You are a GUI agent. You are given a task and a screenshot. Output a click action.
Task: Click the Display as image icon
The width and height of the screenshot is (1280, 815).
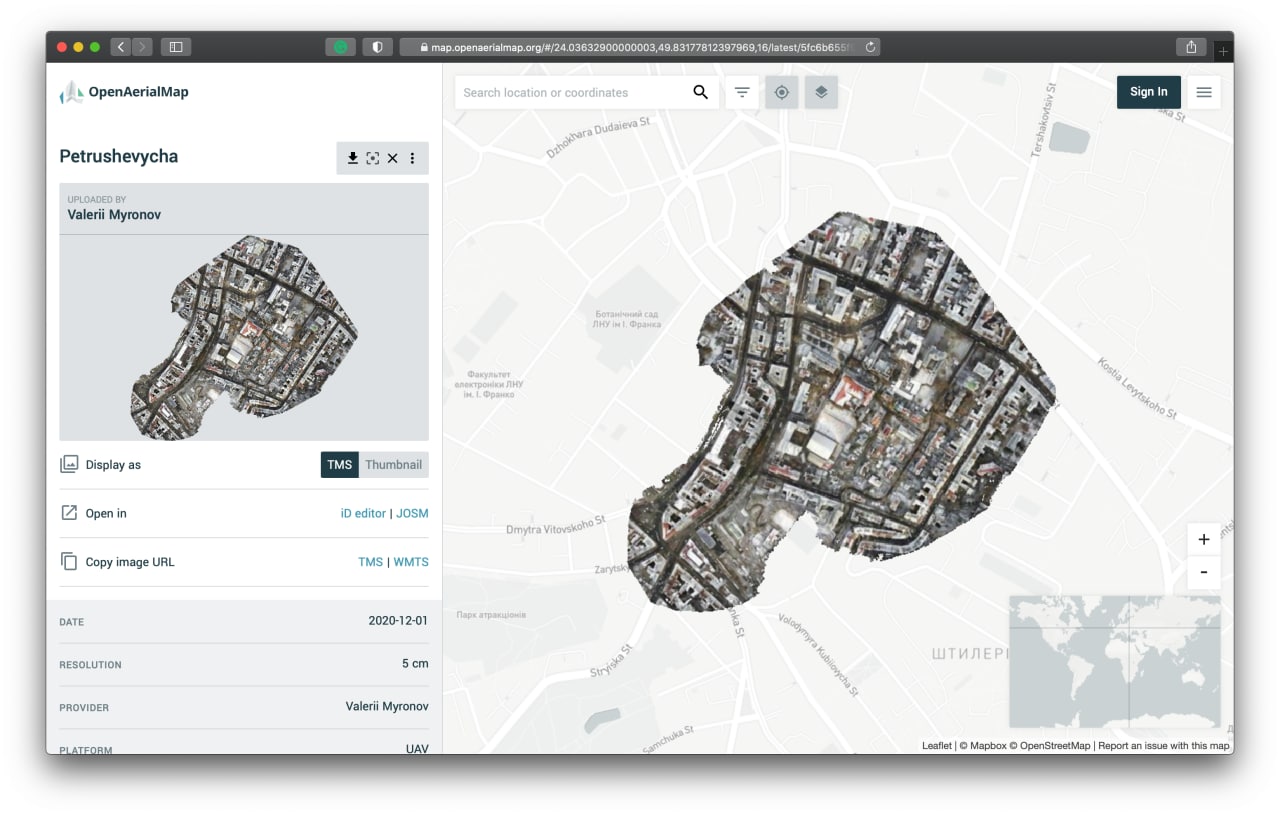click(69, 464)
